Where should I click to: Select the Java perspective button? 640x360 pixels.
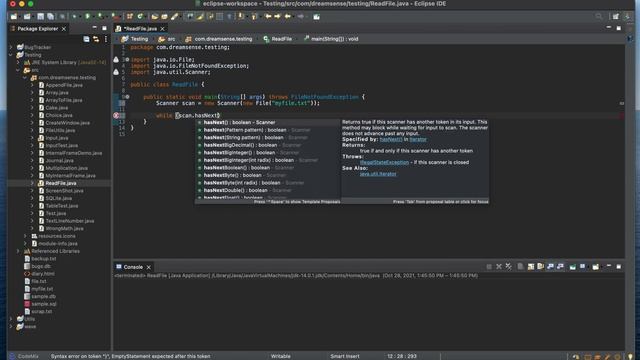point(627,16)
